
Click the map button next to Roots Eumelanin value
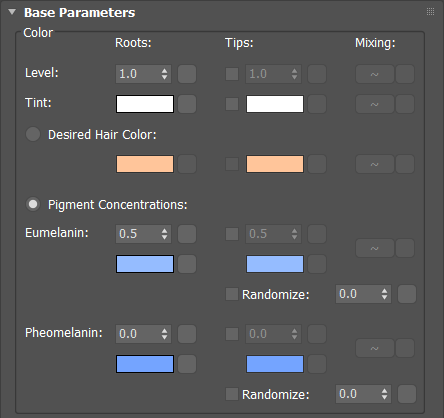point(187,234)
